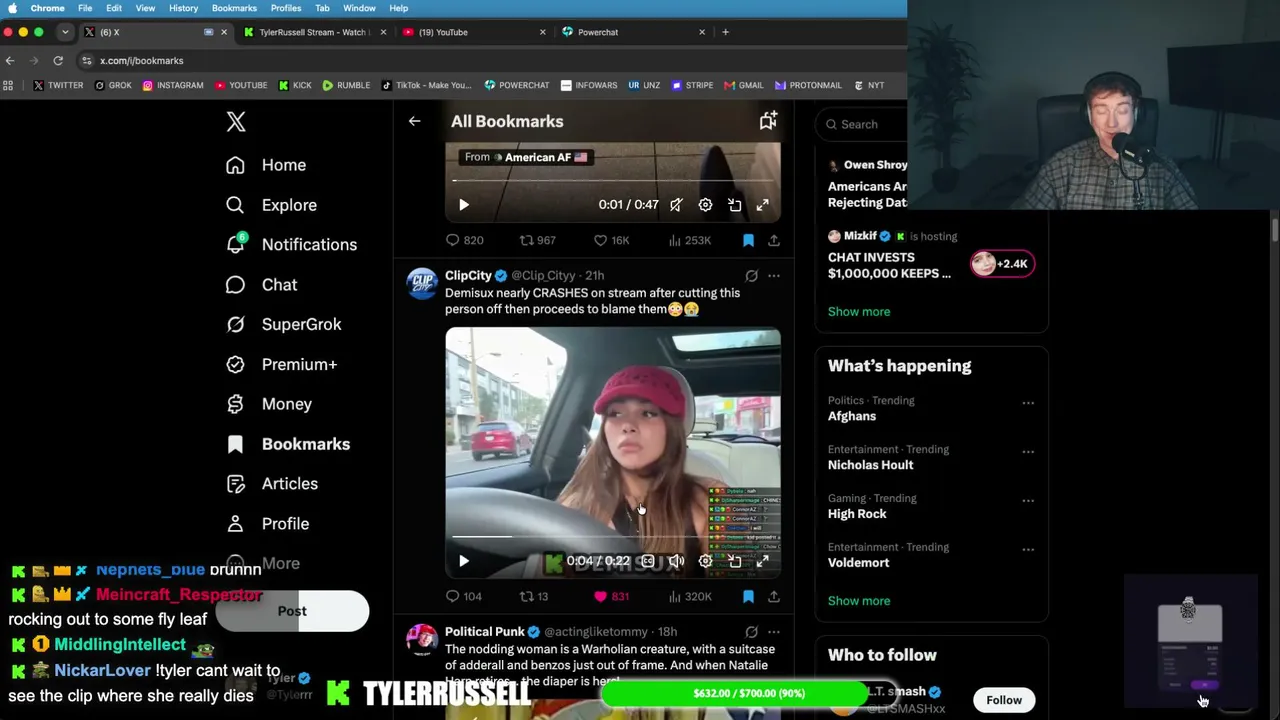Image resolution: width=1280 pixels, height=720 pixels.
Task: Open more options for Voldemort trend
Action: pyautogui.click(x=1028, y=550)
